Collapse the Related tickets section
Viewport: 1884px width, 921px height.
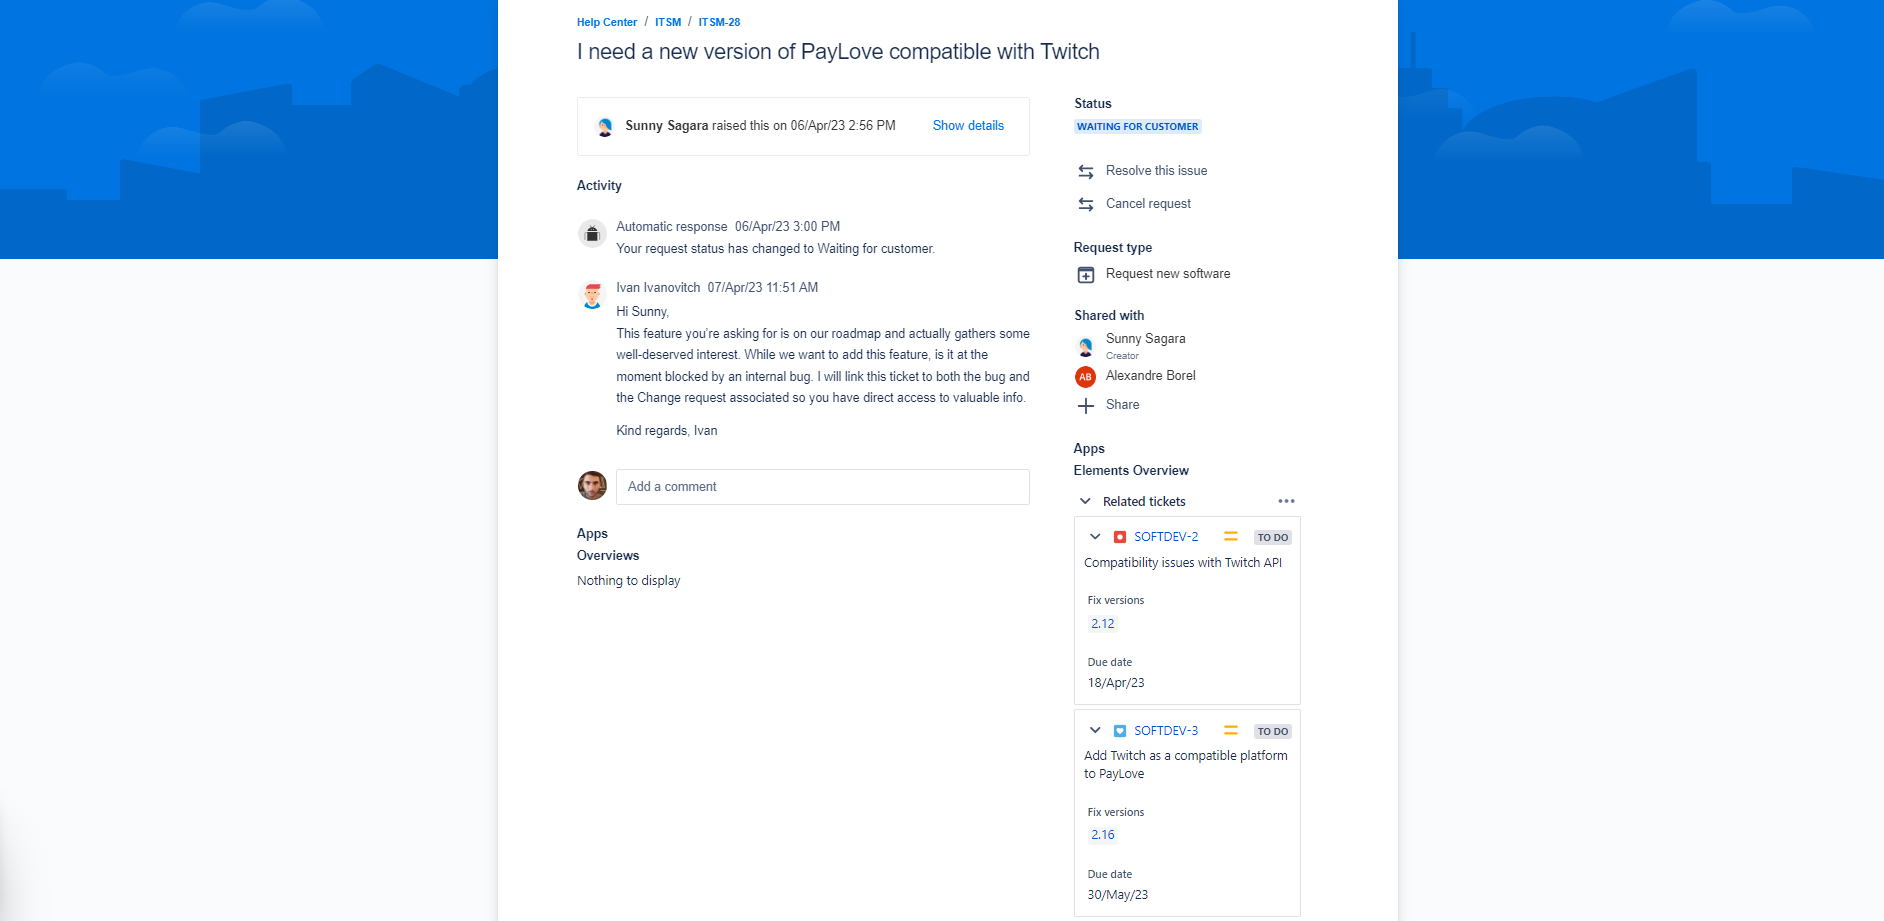[x=1085, y=501]
